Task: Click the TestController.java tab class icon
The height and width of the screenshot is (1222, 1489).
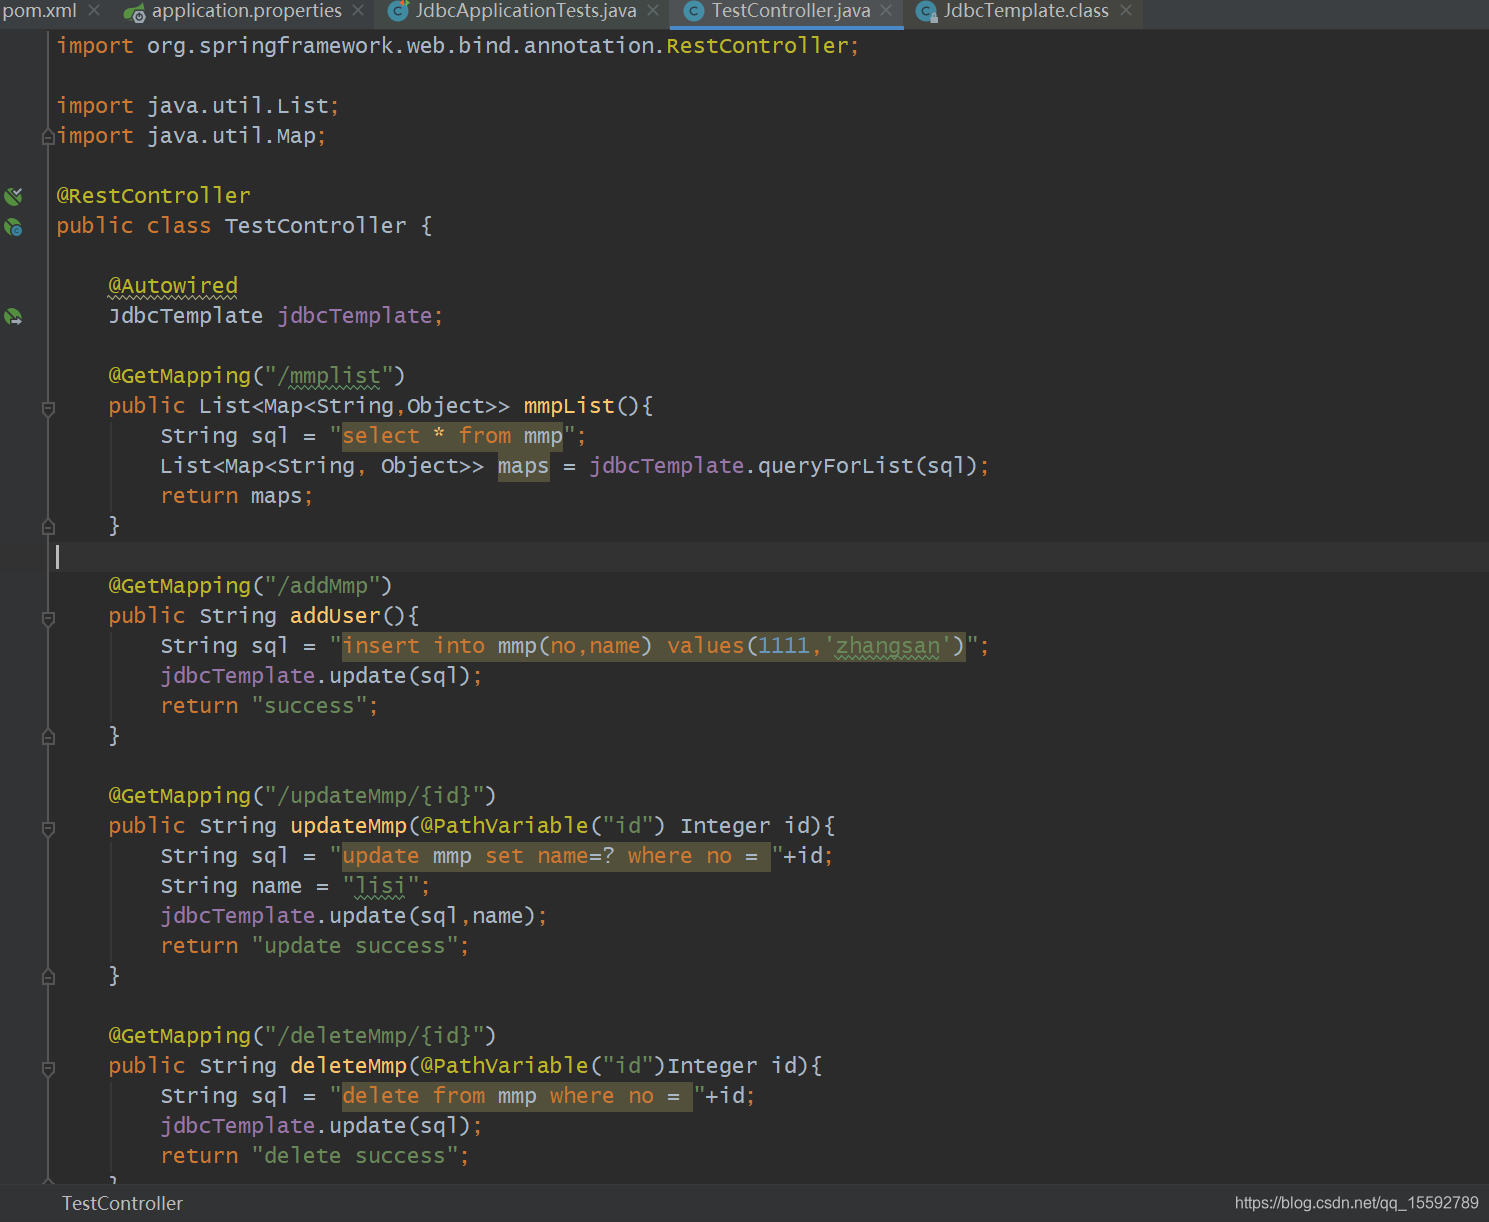Action: tap(693, 11)
